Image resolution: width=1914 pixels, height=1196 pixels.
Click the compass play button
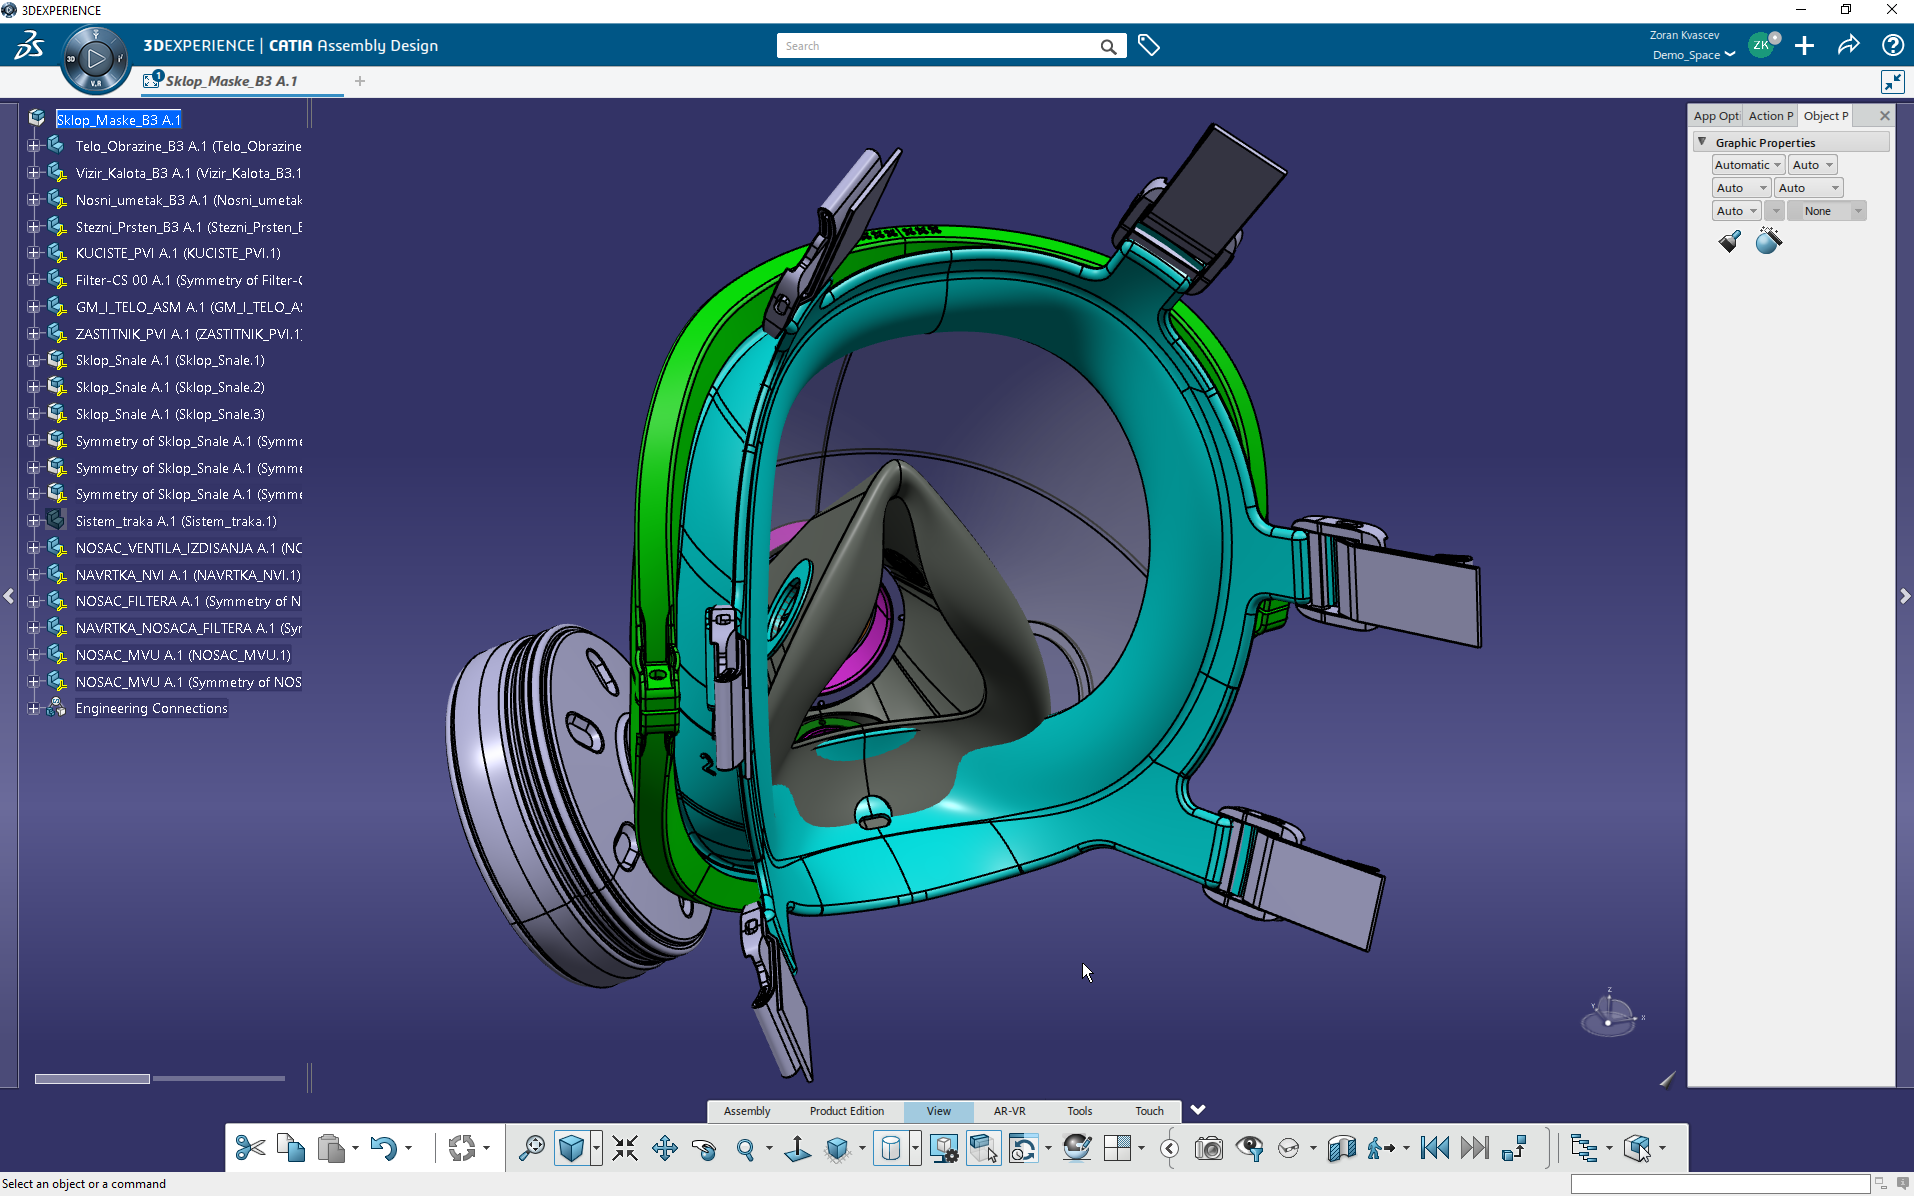click(96, 59)
